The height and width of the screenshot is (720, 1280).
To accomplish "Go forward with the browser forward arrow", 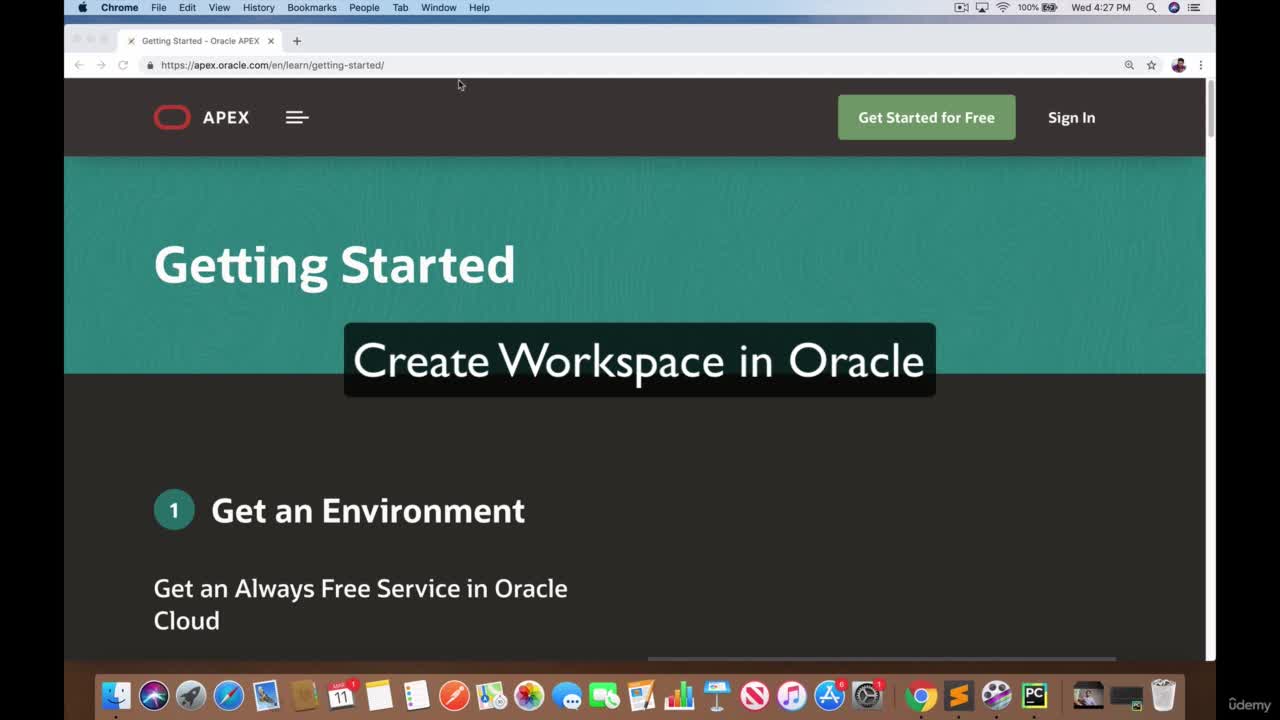I will 101,65.
